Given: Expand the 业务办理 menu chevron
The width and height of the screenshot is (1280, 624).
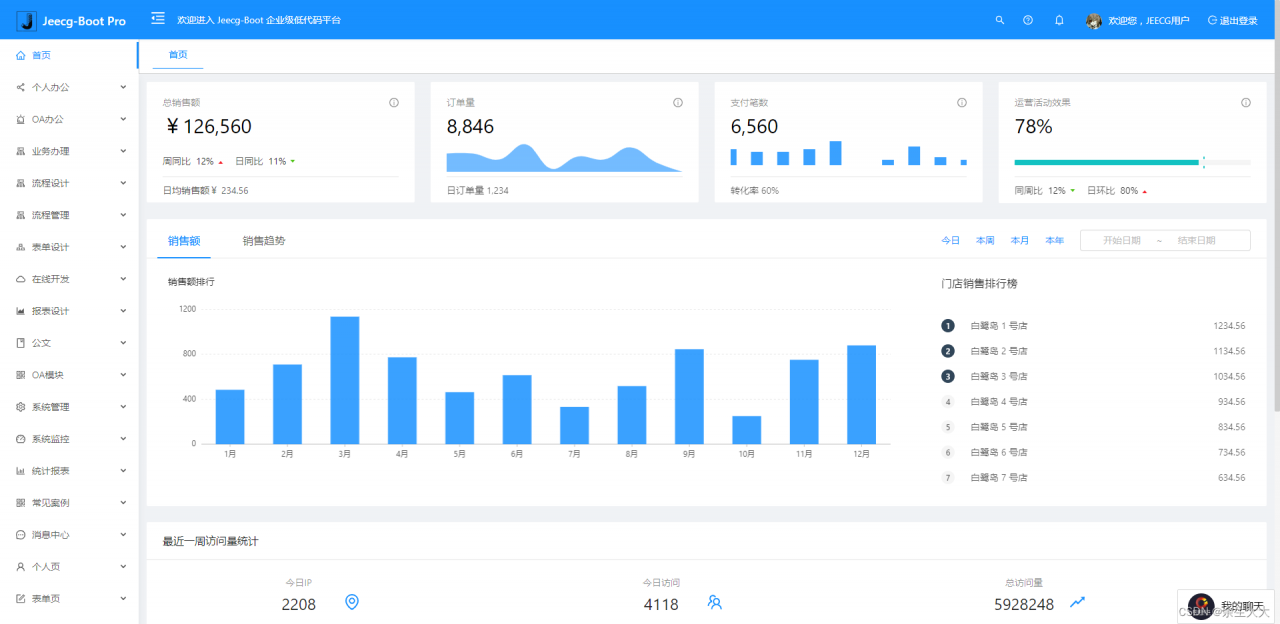Looking at the screenshot, I should (123, 151).
